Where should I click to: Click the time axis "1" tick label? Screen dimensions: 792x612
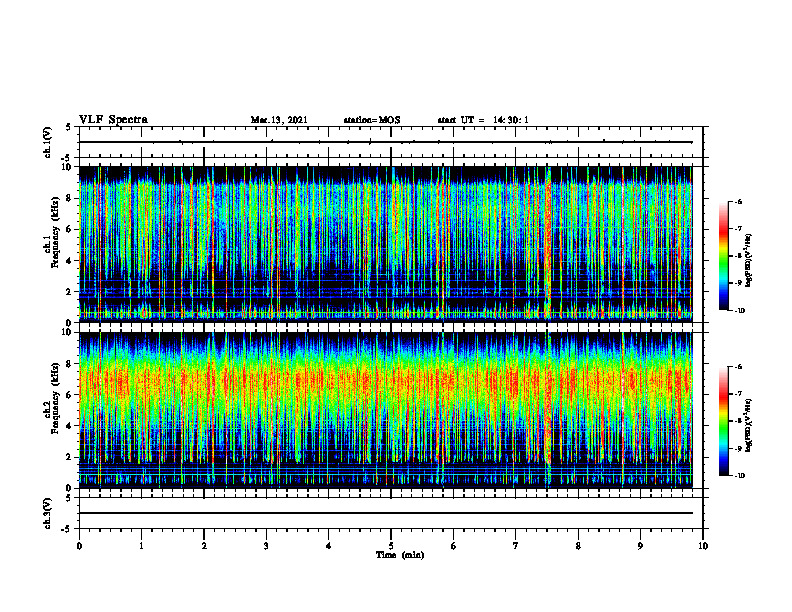click(142, 546)
